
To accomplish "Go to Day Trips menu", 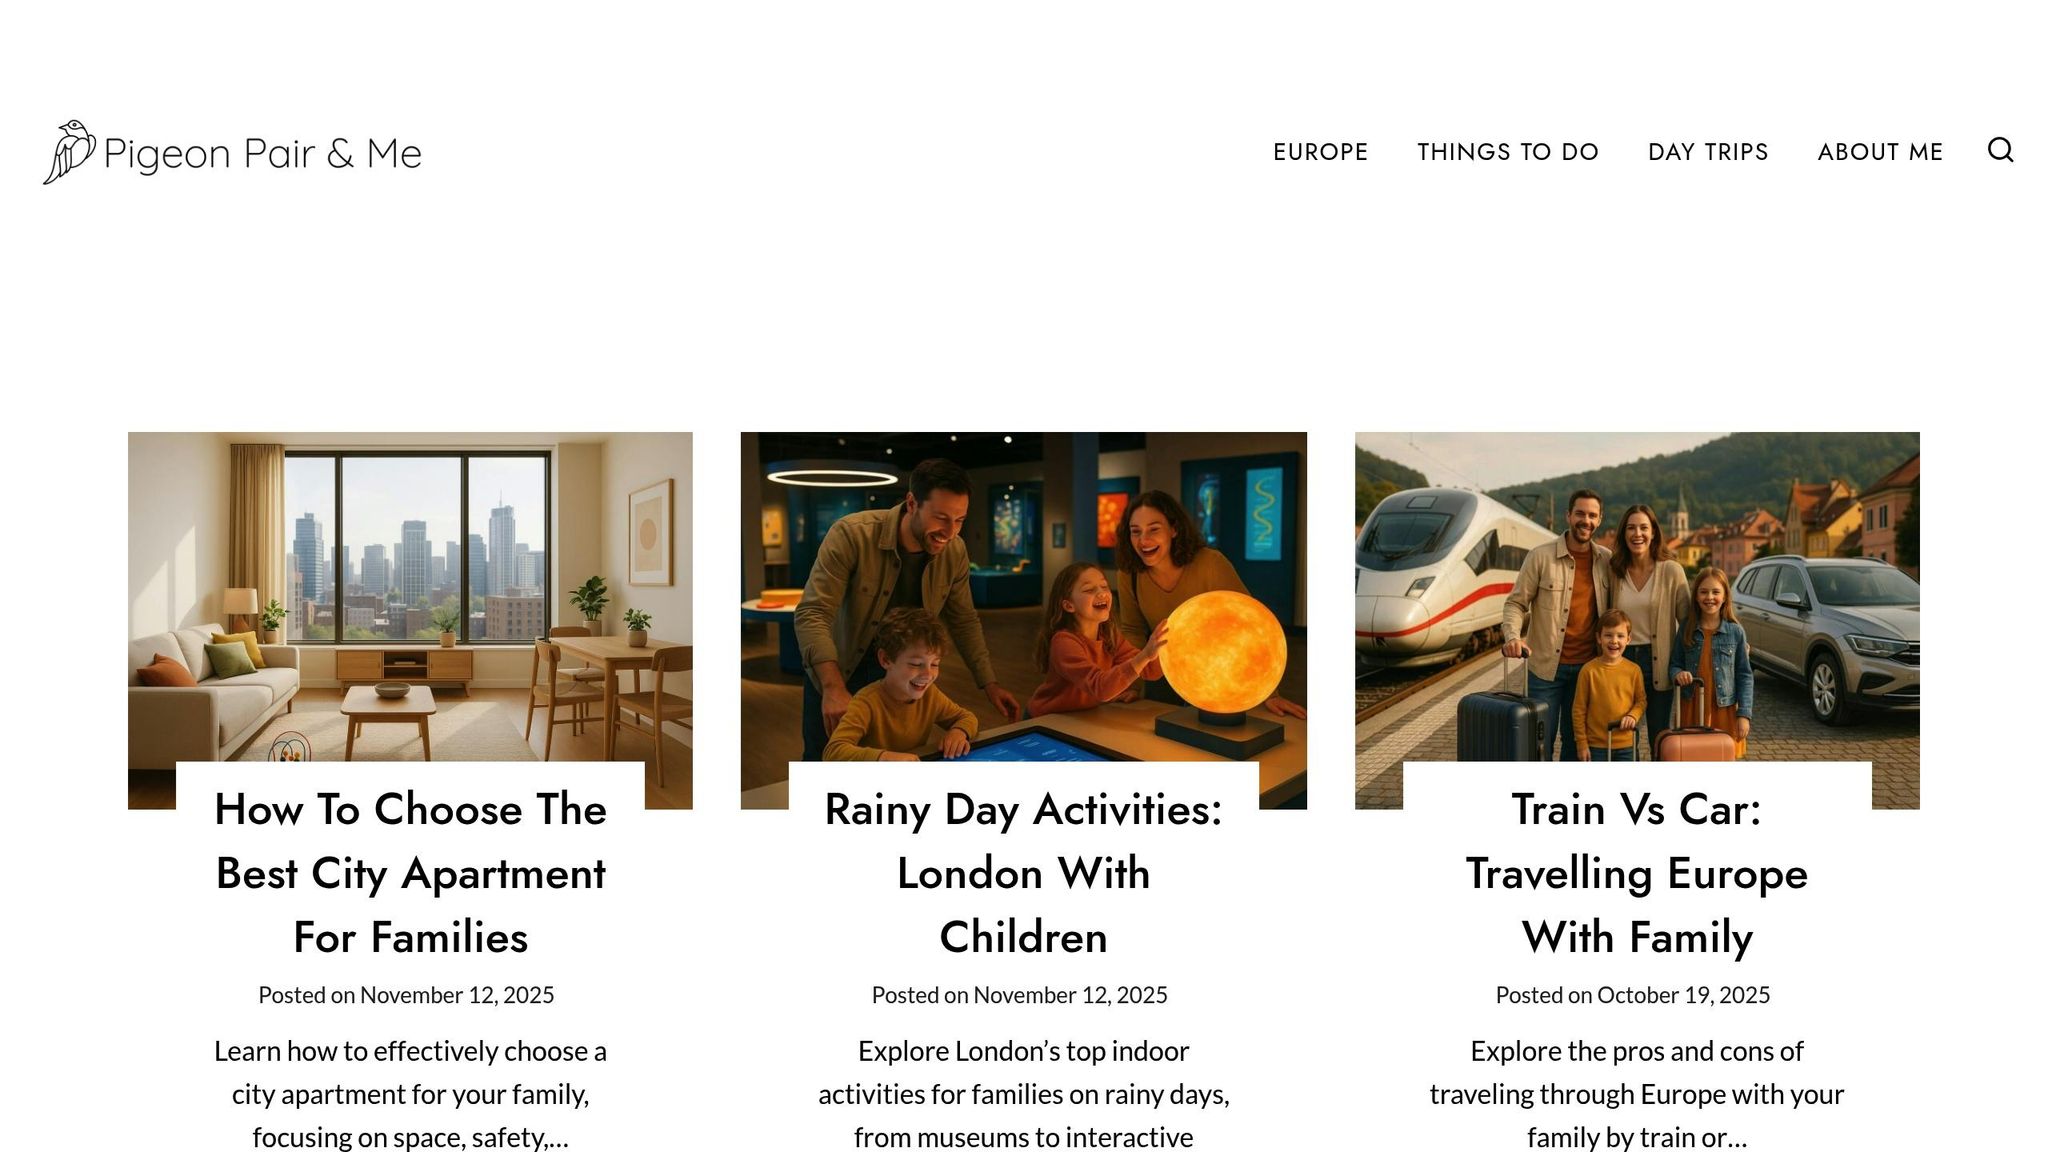I will point(1708,152).
